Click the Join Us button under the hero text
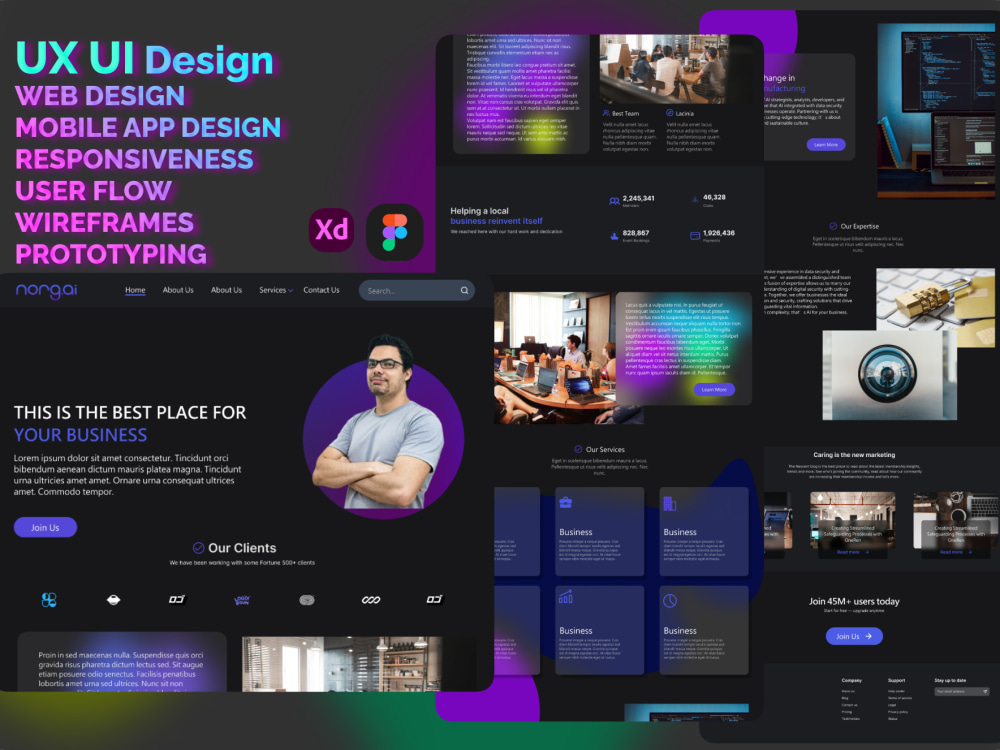The width and height of the screenshot is (1000, 750). (45, 527)
